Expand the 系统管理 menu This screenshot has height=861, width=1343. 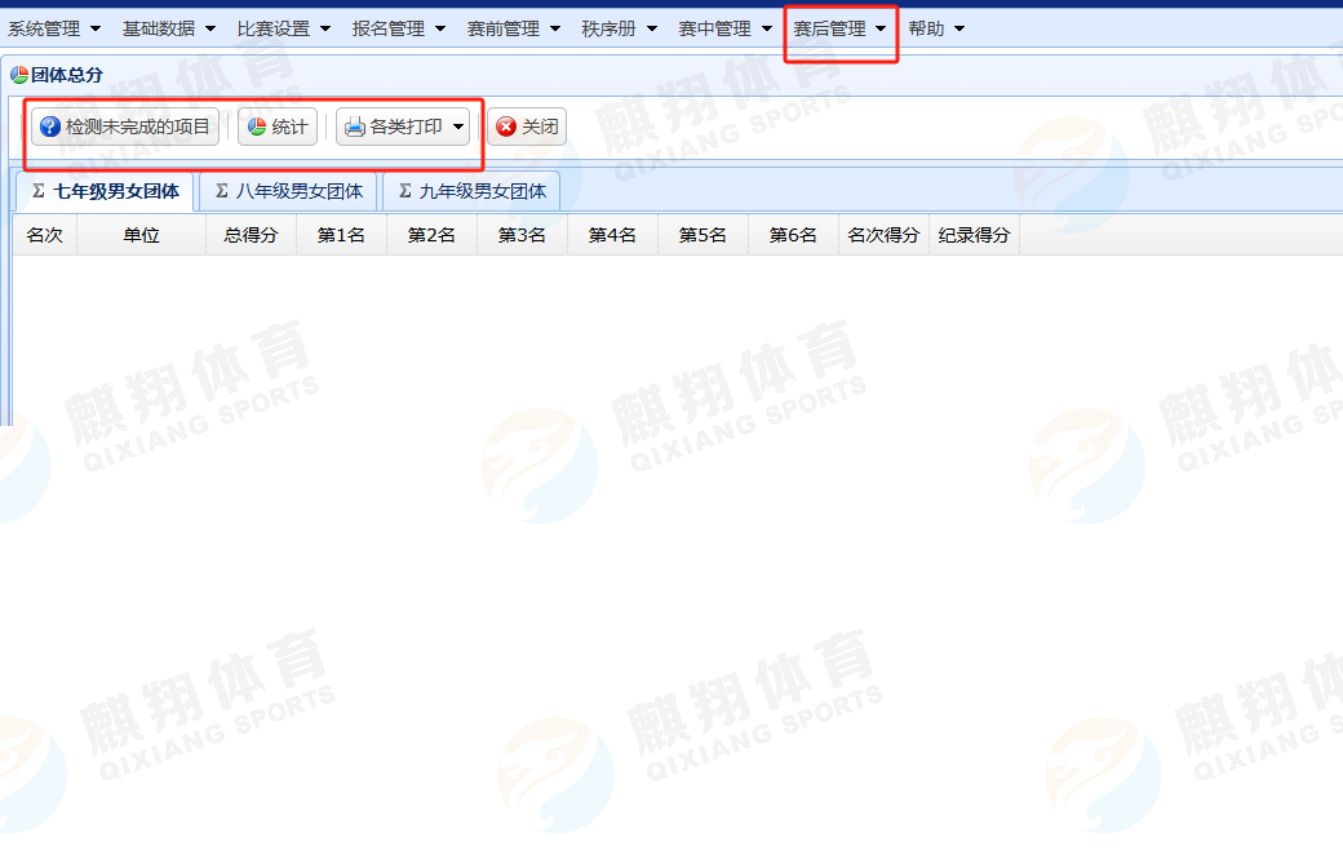coord(54,29)
